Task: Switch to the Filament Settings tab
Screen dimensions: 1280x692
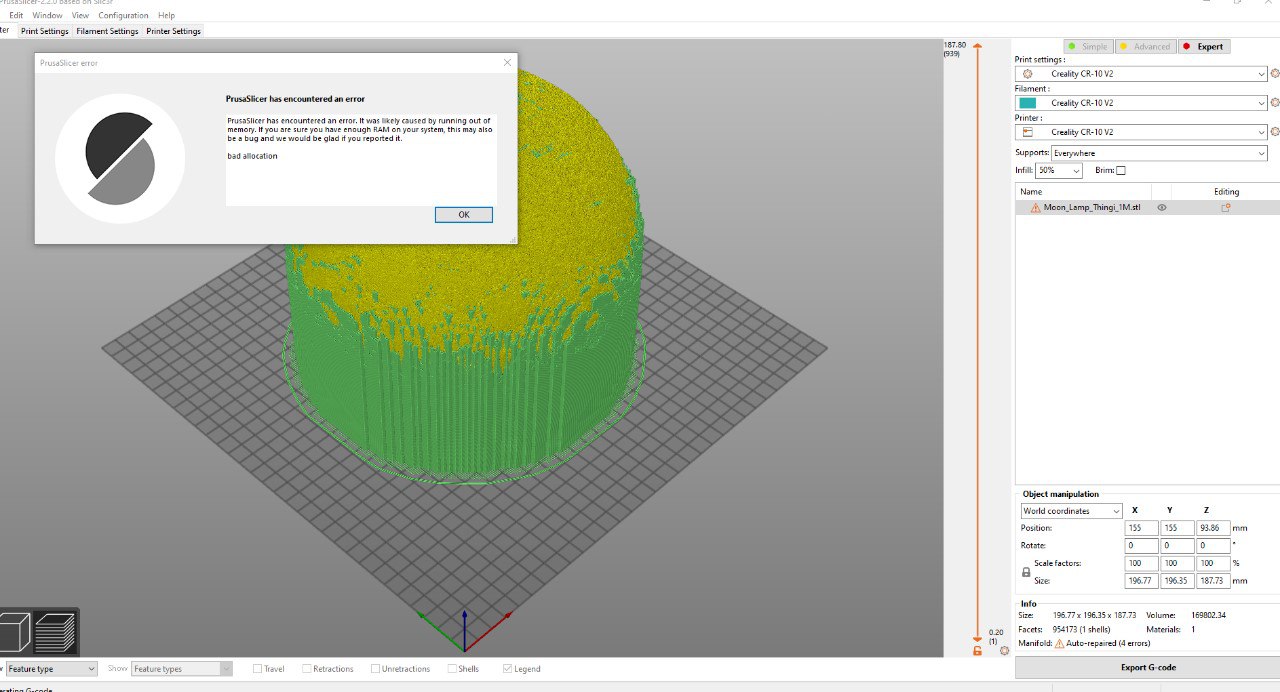Action: point(107,31)
